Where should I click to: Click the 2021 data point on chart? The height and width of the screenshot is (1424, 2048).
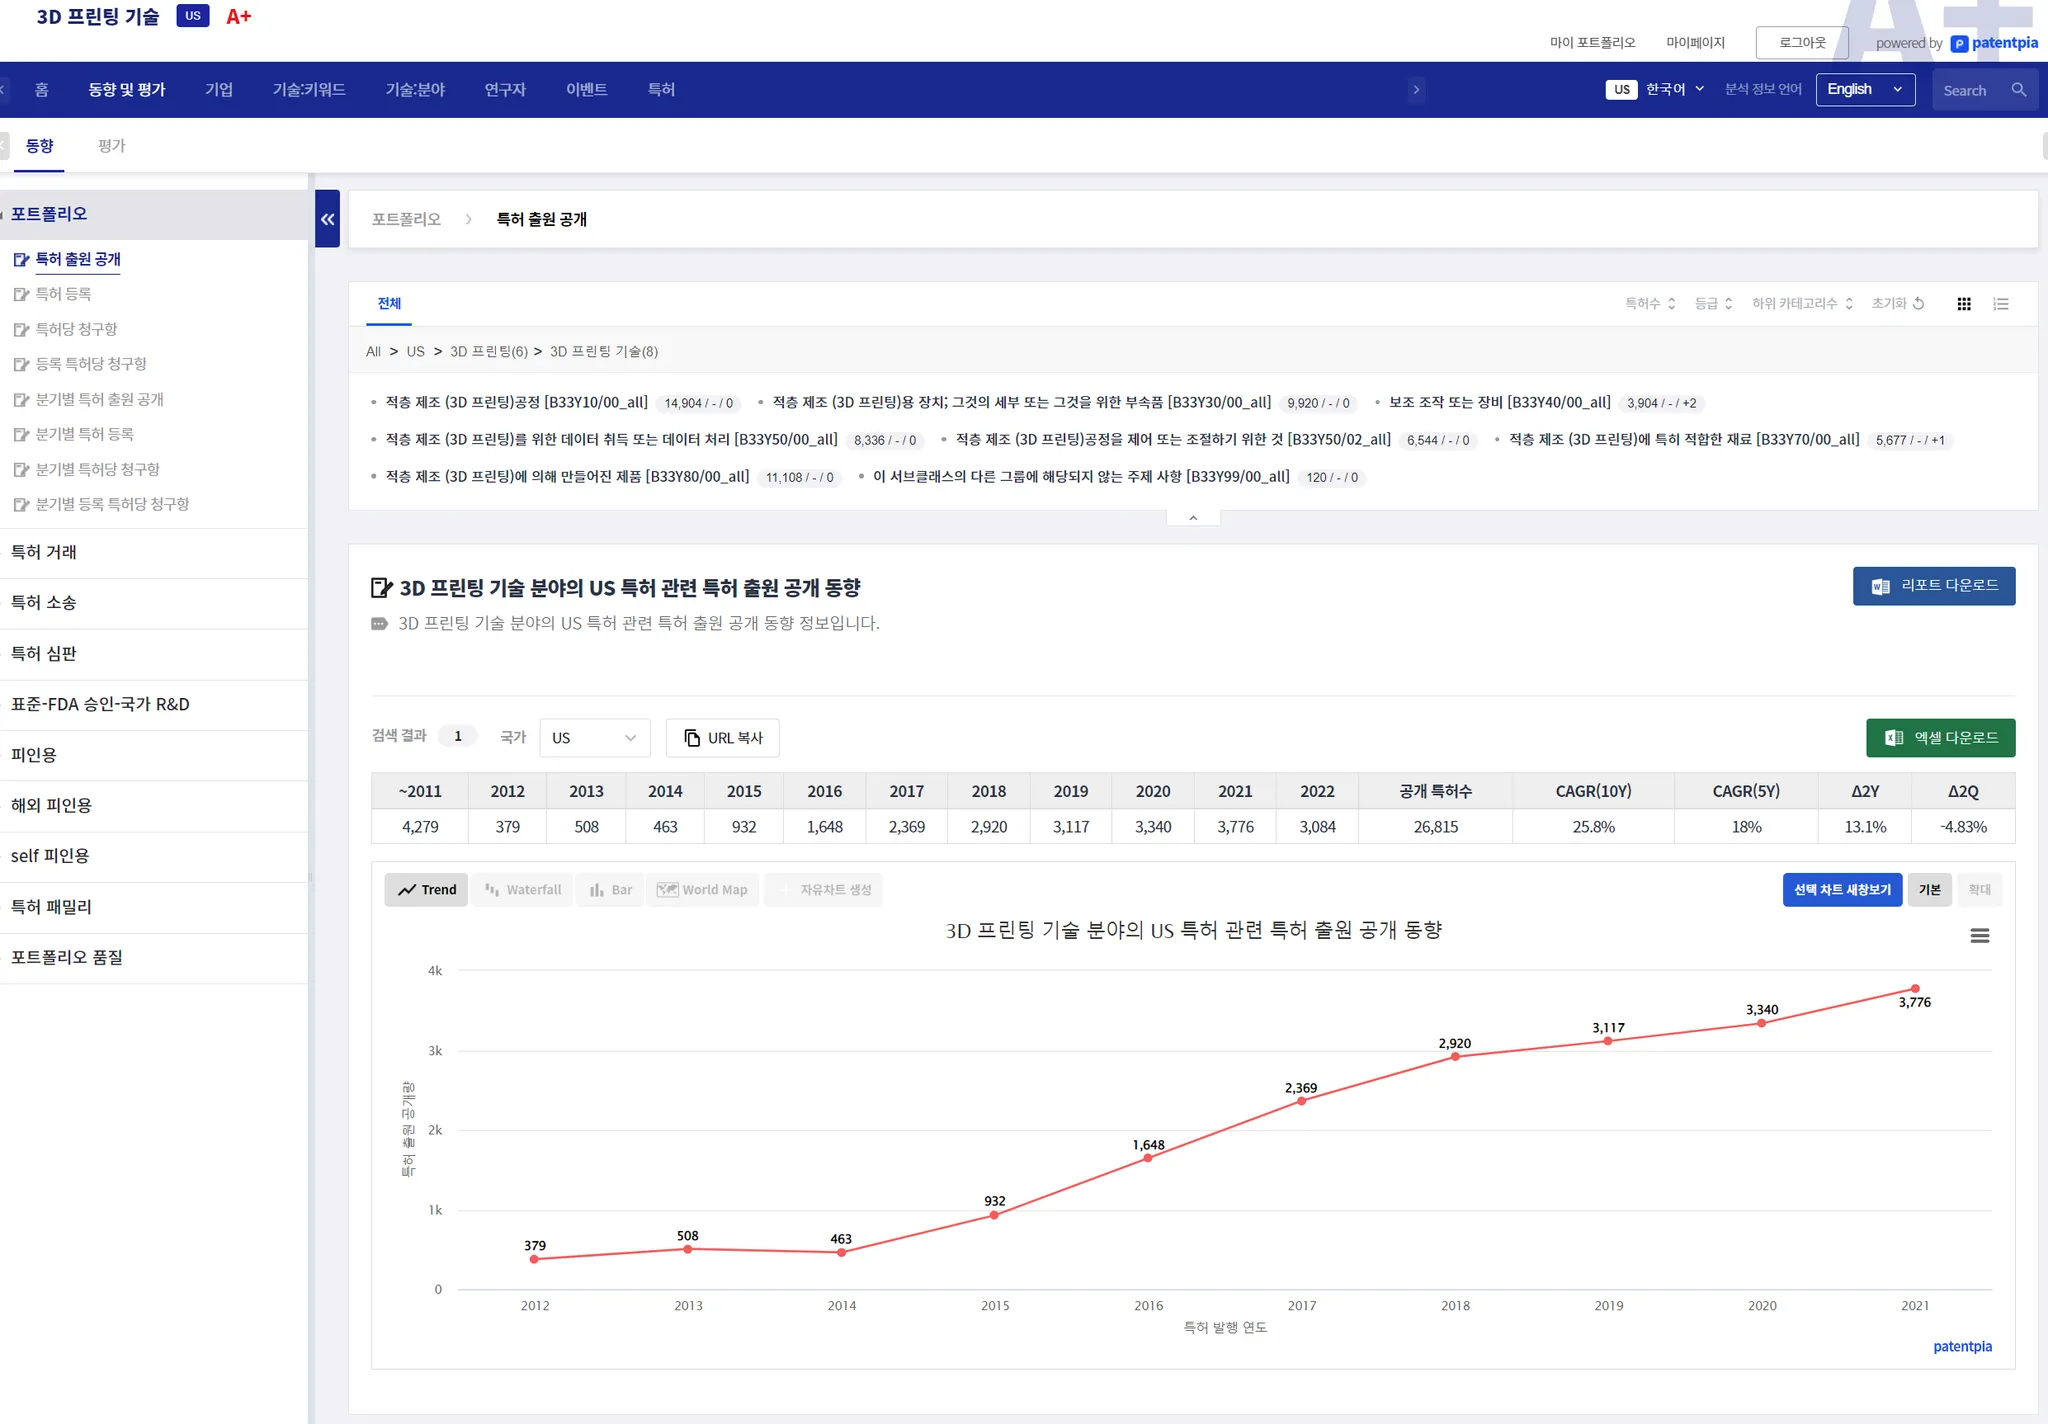tap(1915, 989)
